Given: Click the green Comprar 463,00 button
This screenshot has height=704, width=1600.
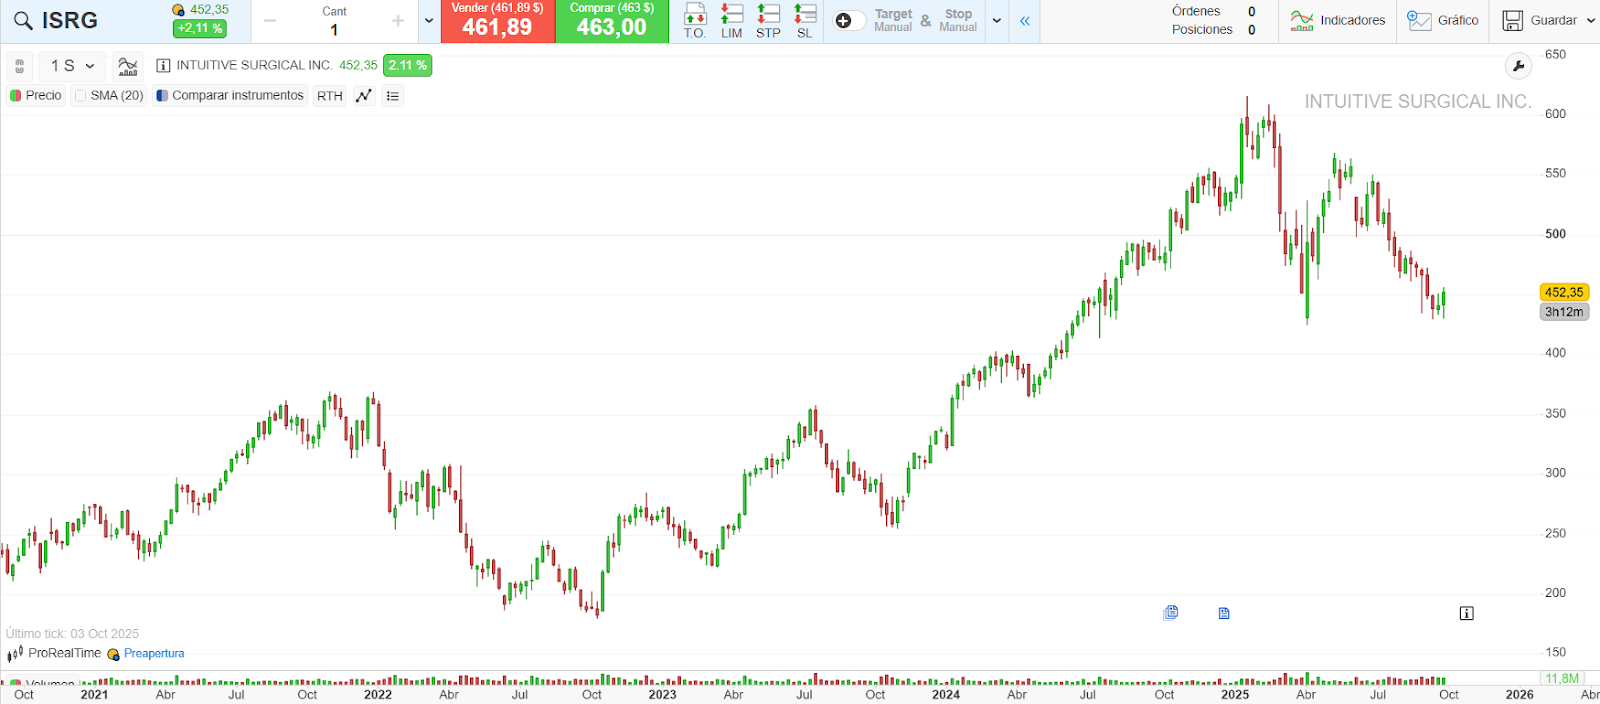Looking at the screenshot, I should (612, 21).
